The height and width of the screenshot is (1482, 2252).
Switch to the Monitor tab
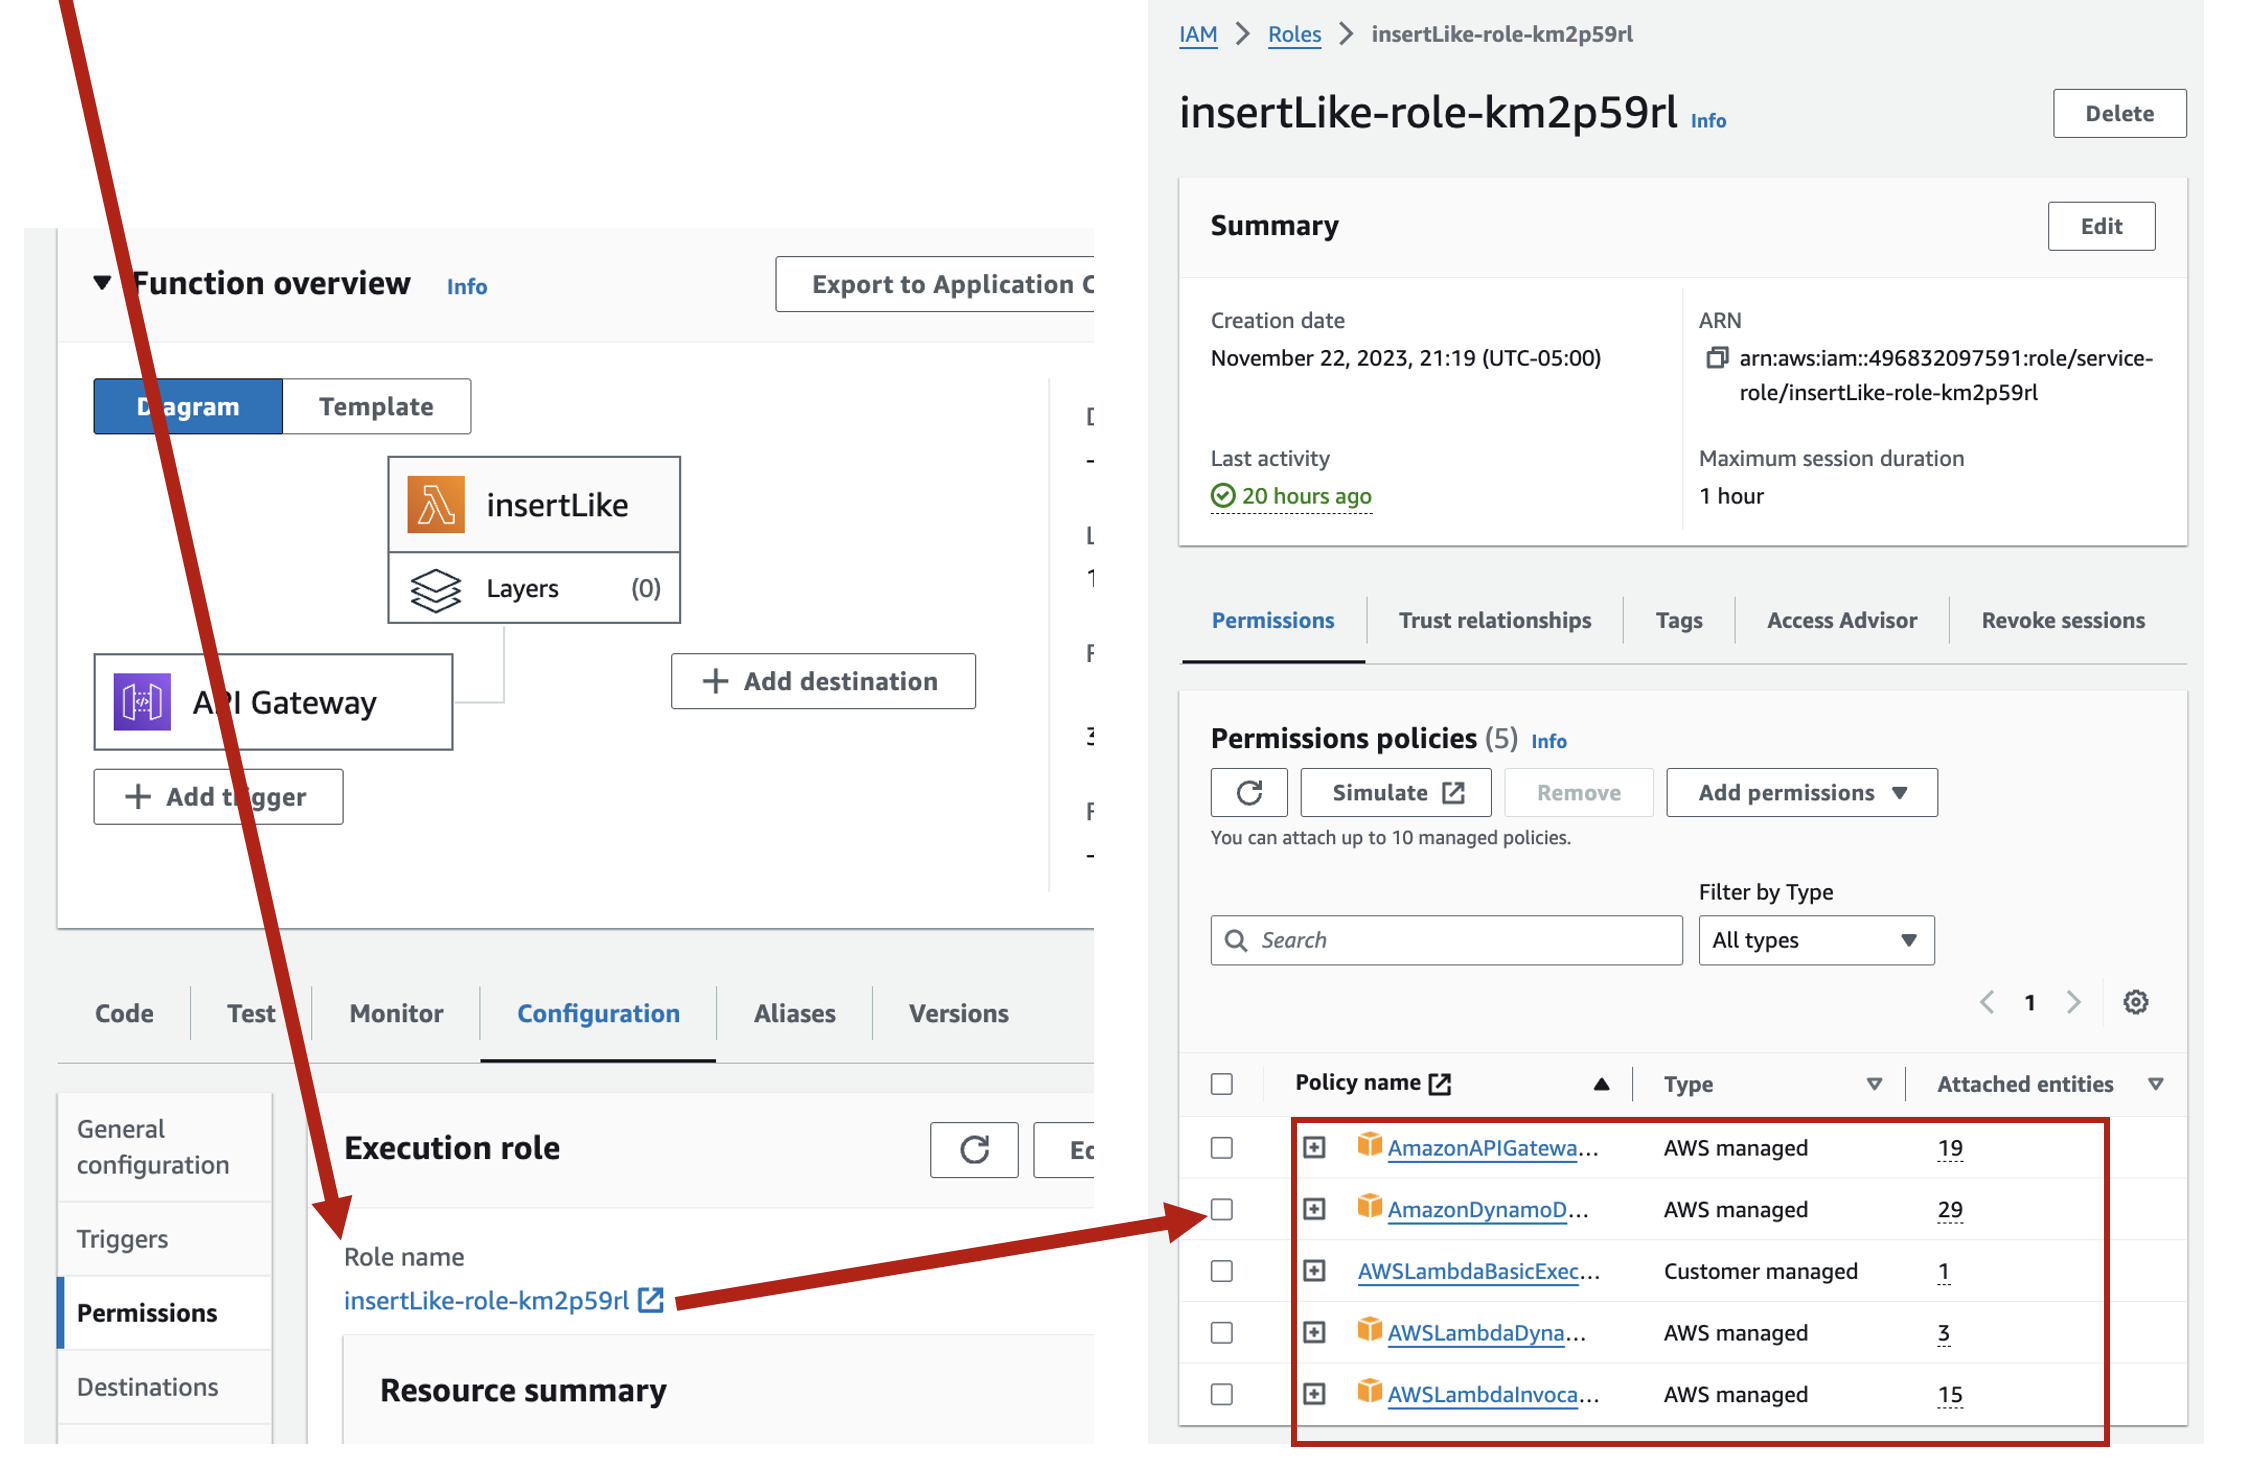pyautogui.click(x=396, y=1013)
